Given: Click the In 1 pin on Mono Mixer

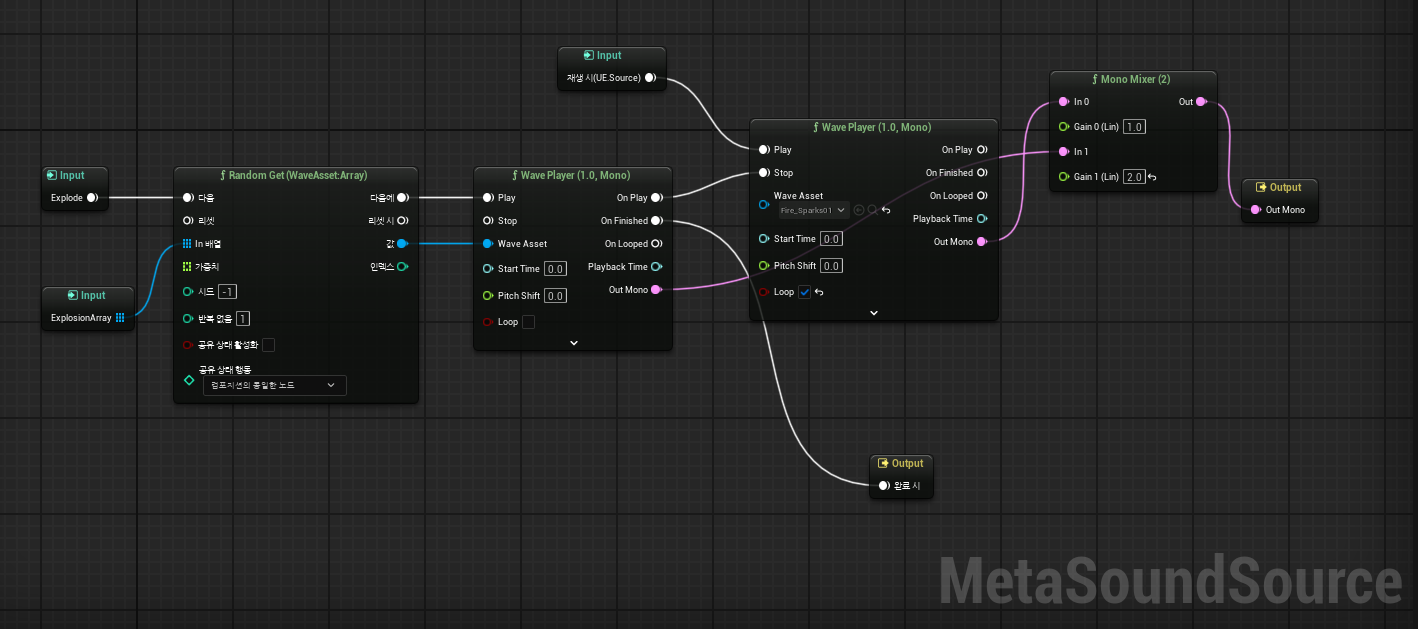Looking at the screenshot, I should [1063, 152].
